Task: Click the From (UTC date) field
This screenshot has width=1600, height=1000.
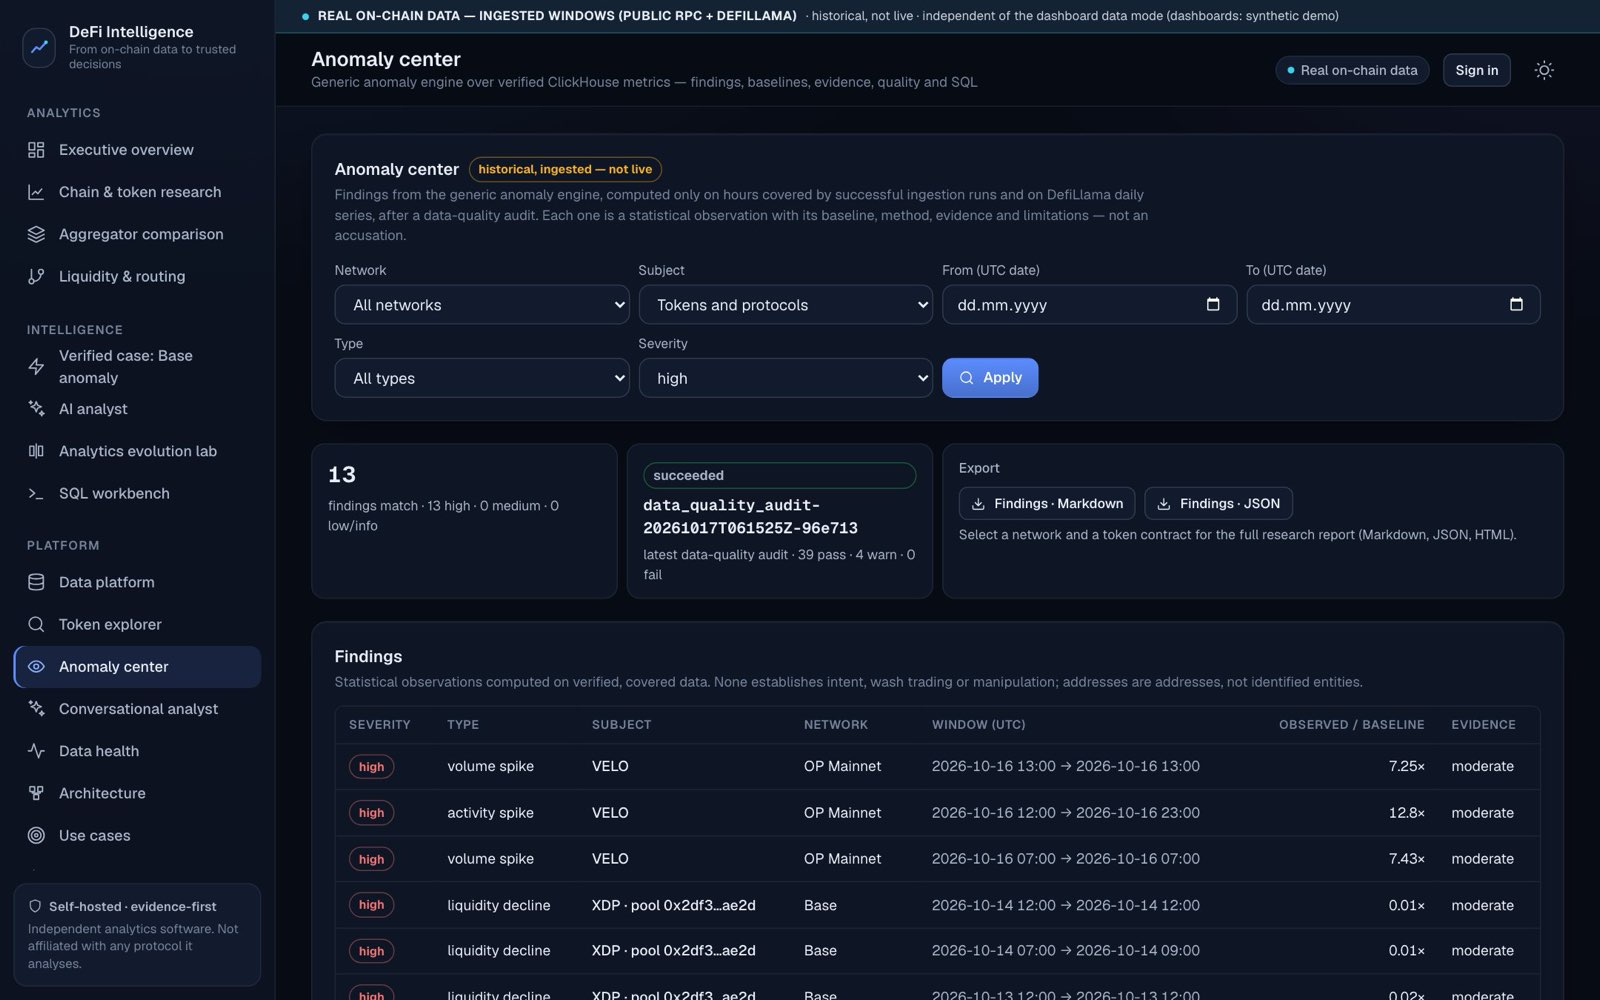Action: [1089, 305]
